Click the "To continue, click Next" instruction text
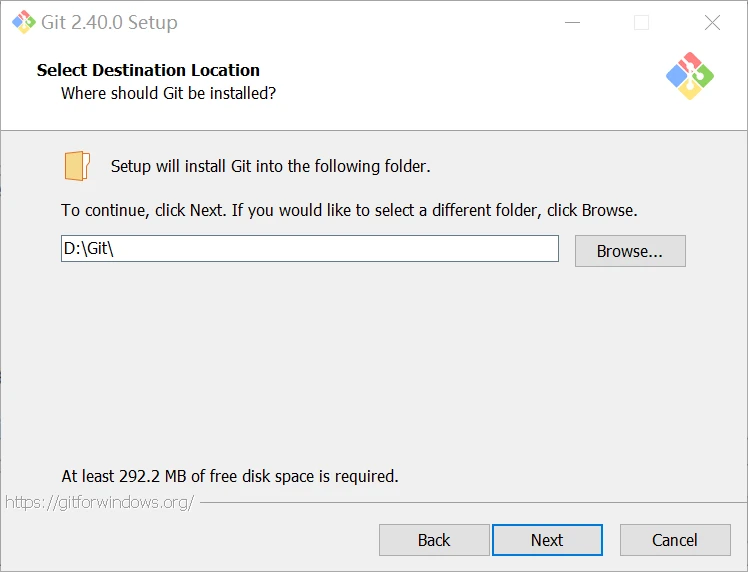 coord(349,211)
